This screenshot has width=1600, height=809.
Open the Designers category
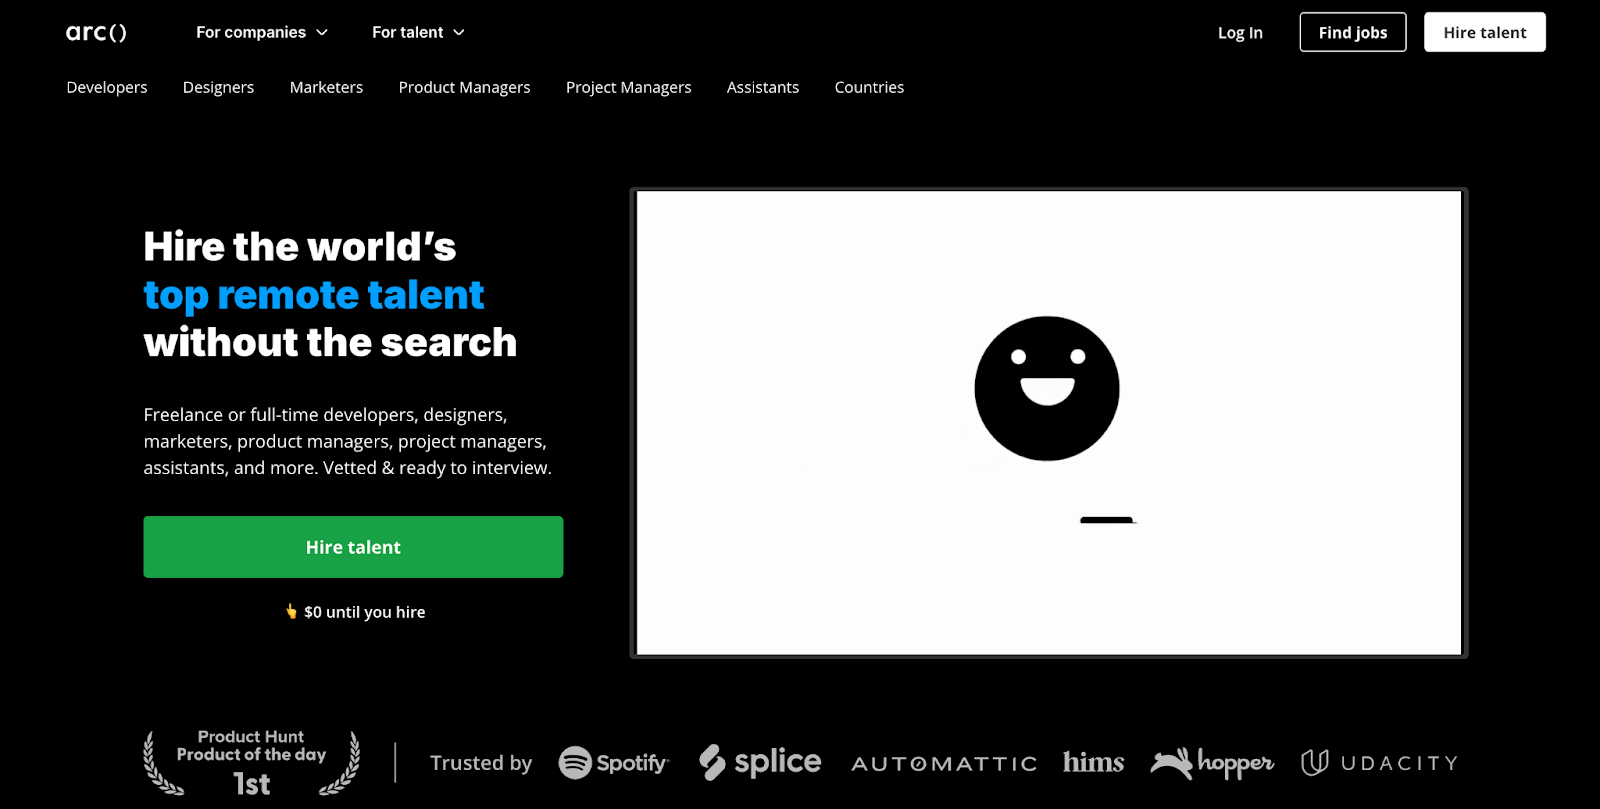coord(218,88)
